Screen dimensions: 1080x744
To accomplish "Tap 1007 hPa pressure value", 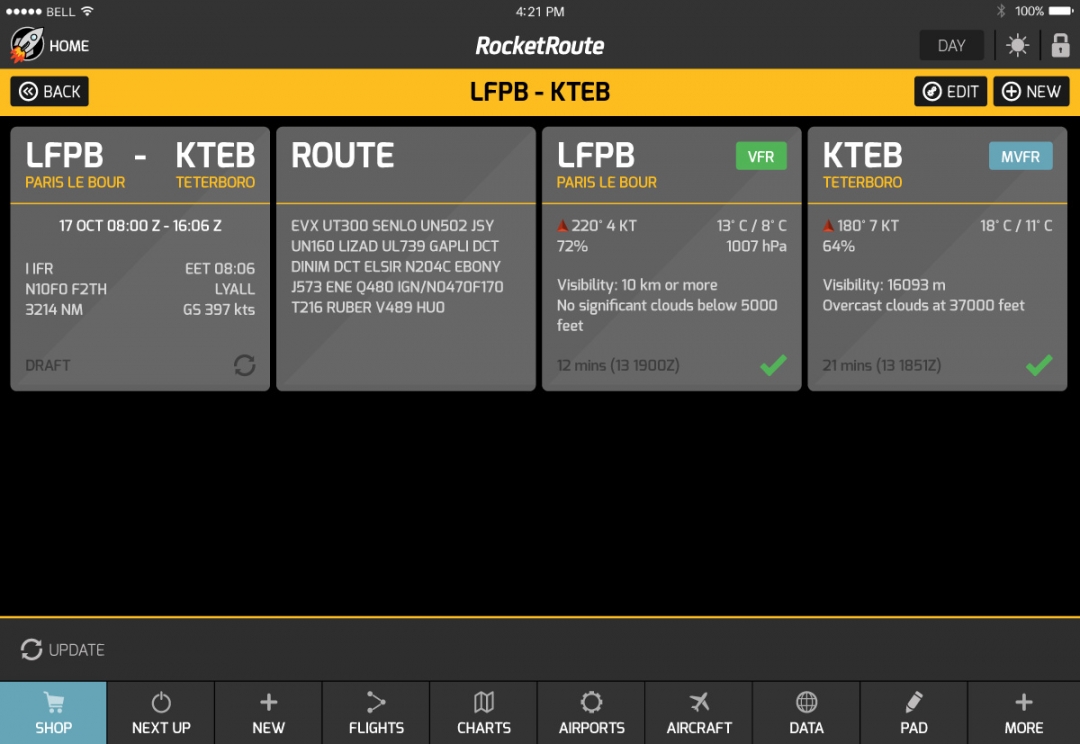I will point(756,247).
